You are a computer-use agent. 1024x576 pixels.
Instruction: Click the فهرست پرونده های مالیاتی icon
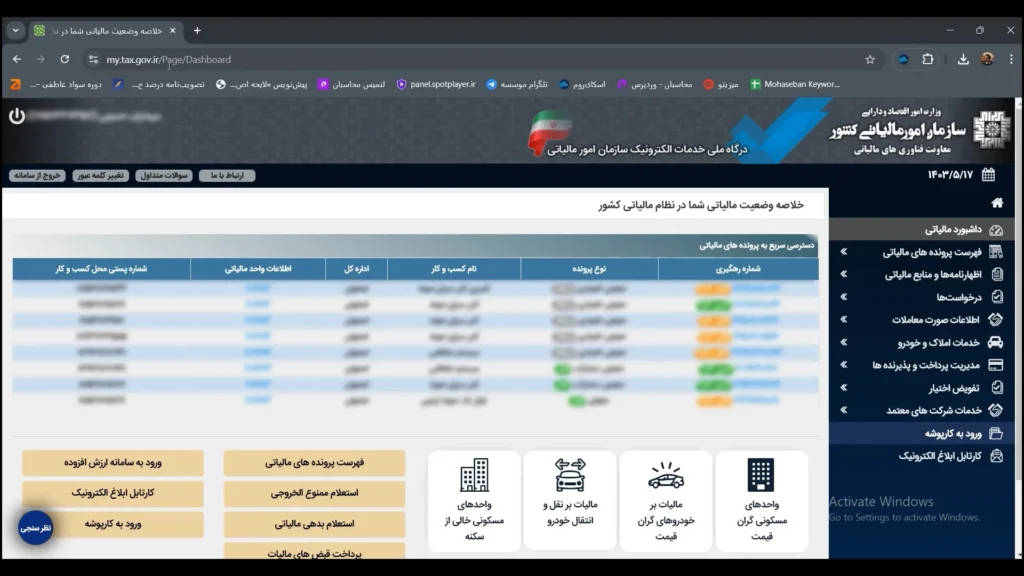[x=996, y=252]
